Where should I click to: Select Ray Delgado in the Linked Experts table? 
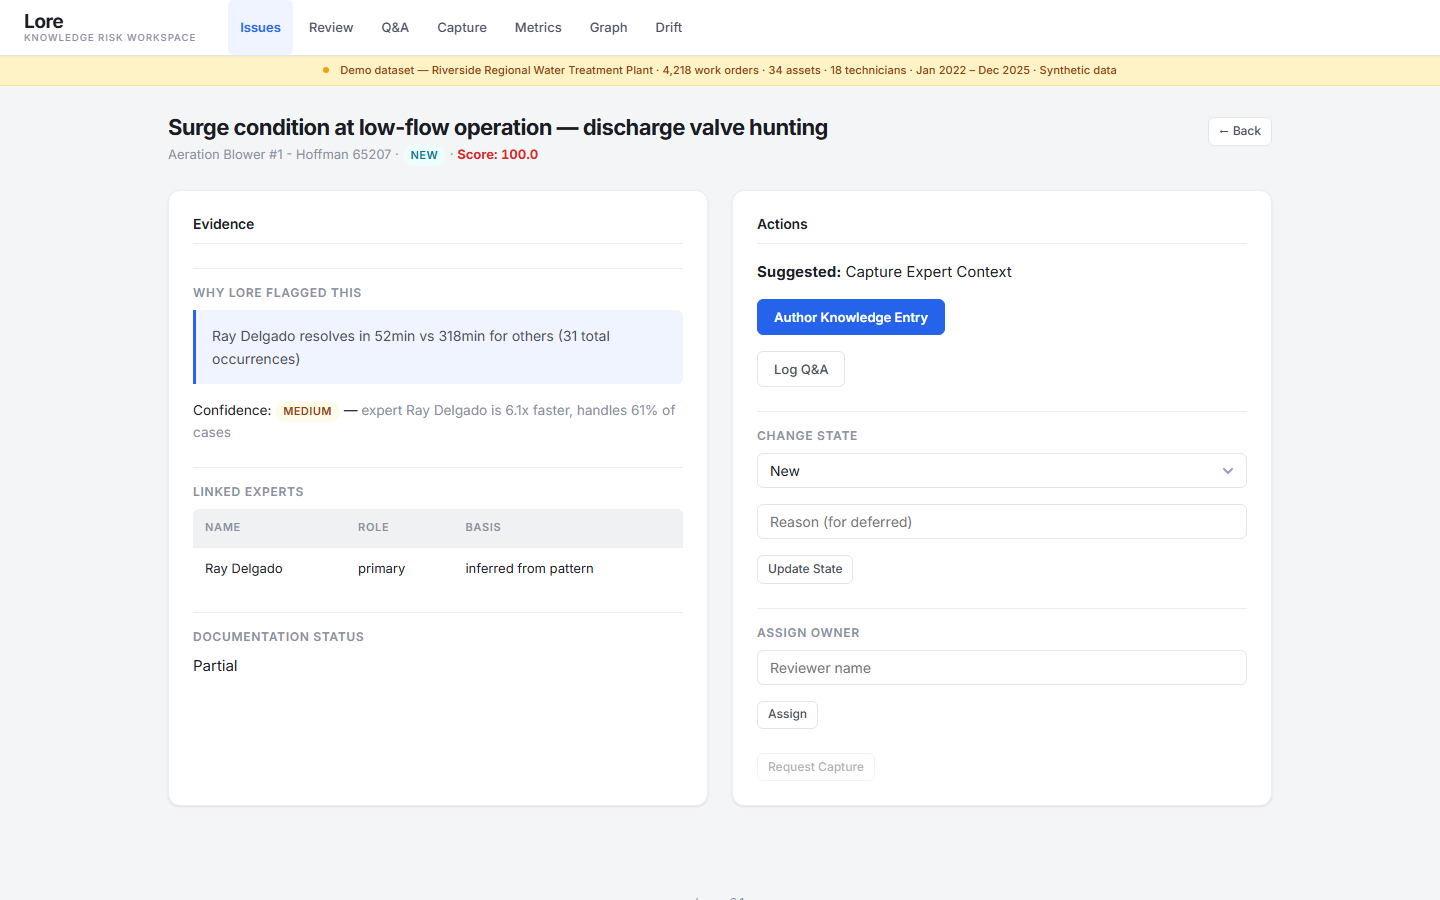[x=243, y=568]
